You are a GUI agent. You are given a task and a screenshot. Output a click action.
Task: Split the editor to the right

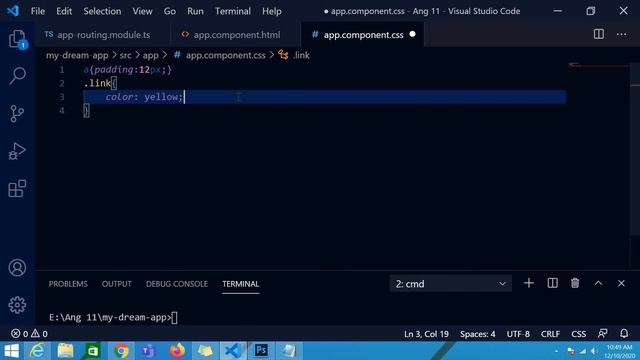pyautogui.click(x=598, y=34)
